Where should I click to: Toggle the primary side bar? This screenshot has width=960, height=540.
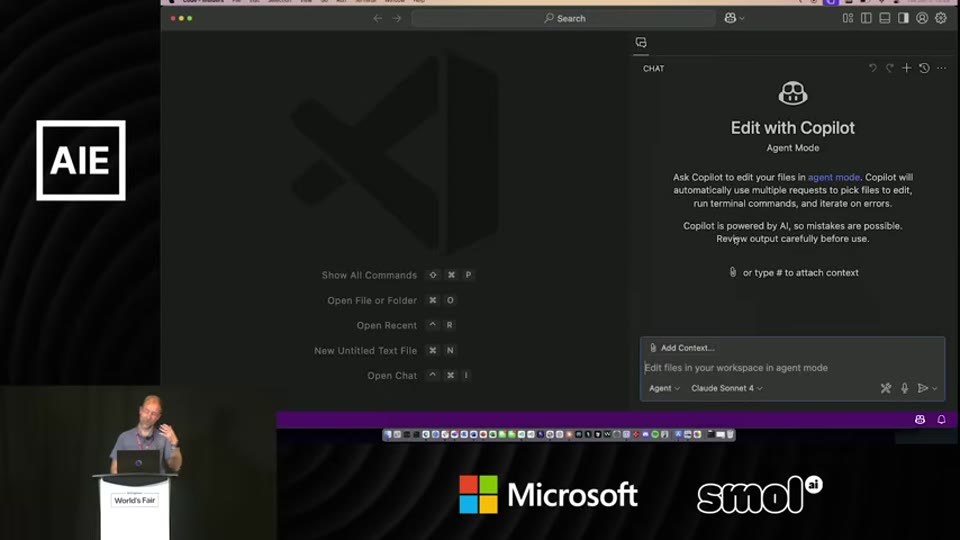(866, 18)
